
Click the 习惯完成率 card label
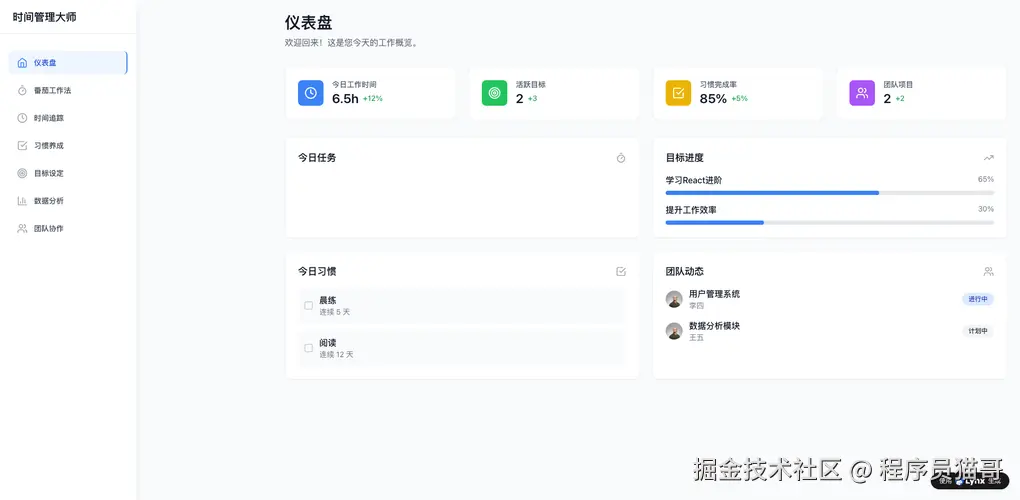(718, 85)
